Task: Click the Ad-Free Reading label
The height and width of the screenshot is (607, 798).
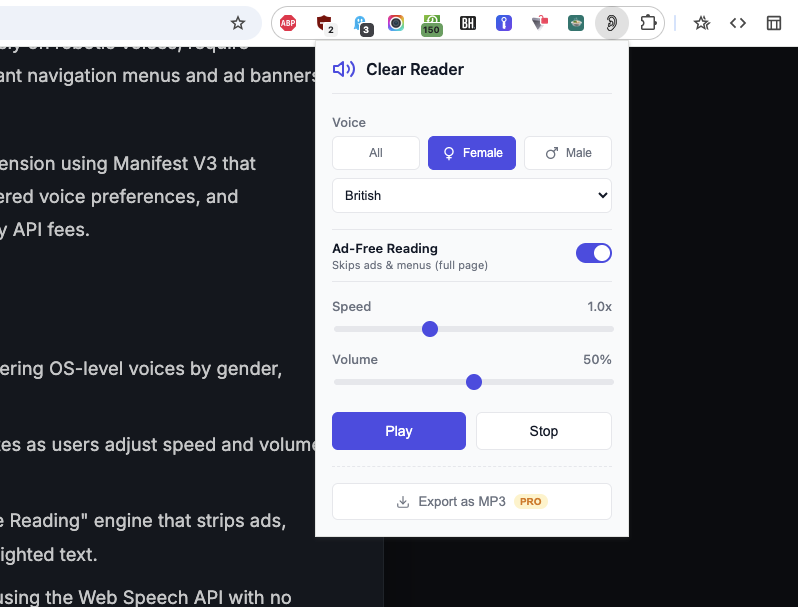Action: 385,249
